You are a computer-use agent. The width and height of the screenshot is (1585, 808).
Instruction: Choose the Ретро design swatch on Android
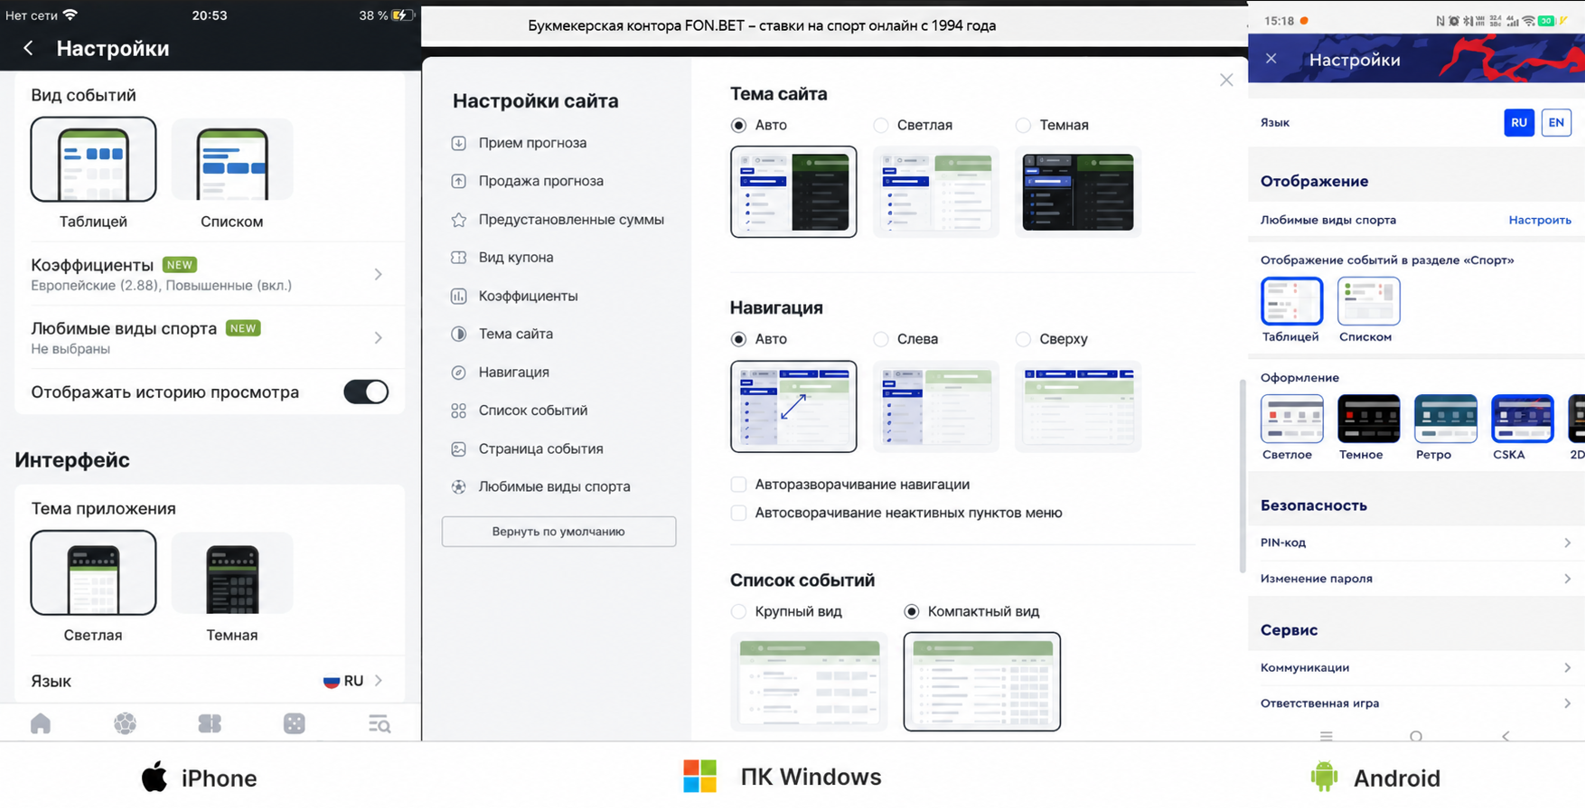pos(1446,419)
